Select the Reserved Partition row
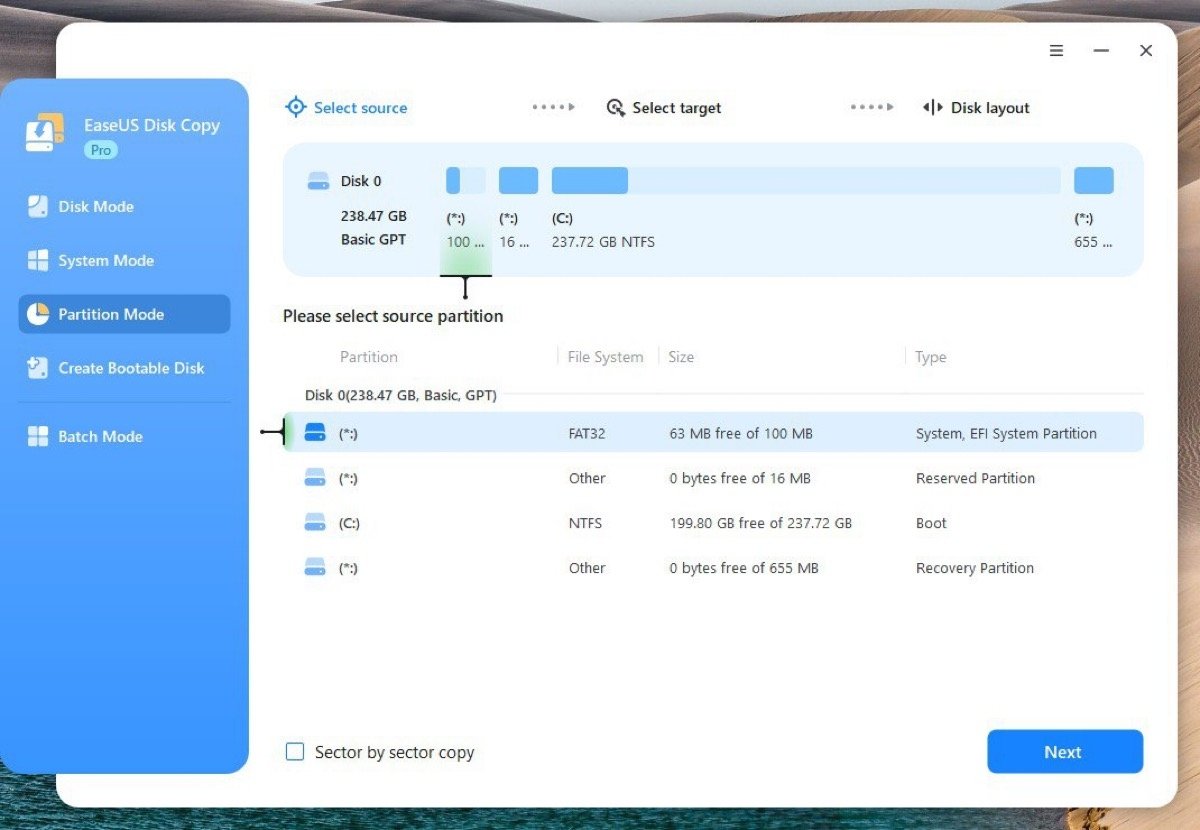Viewport: 1200px width, 830px height. (713, 478)
